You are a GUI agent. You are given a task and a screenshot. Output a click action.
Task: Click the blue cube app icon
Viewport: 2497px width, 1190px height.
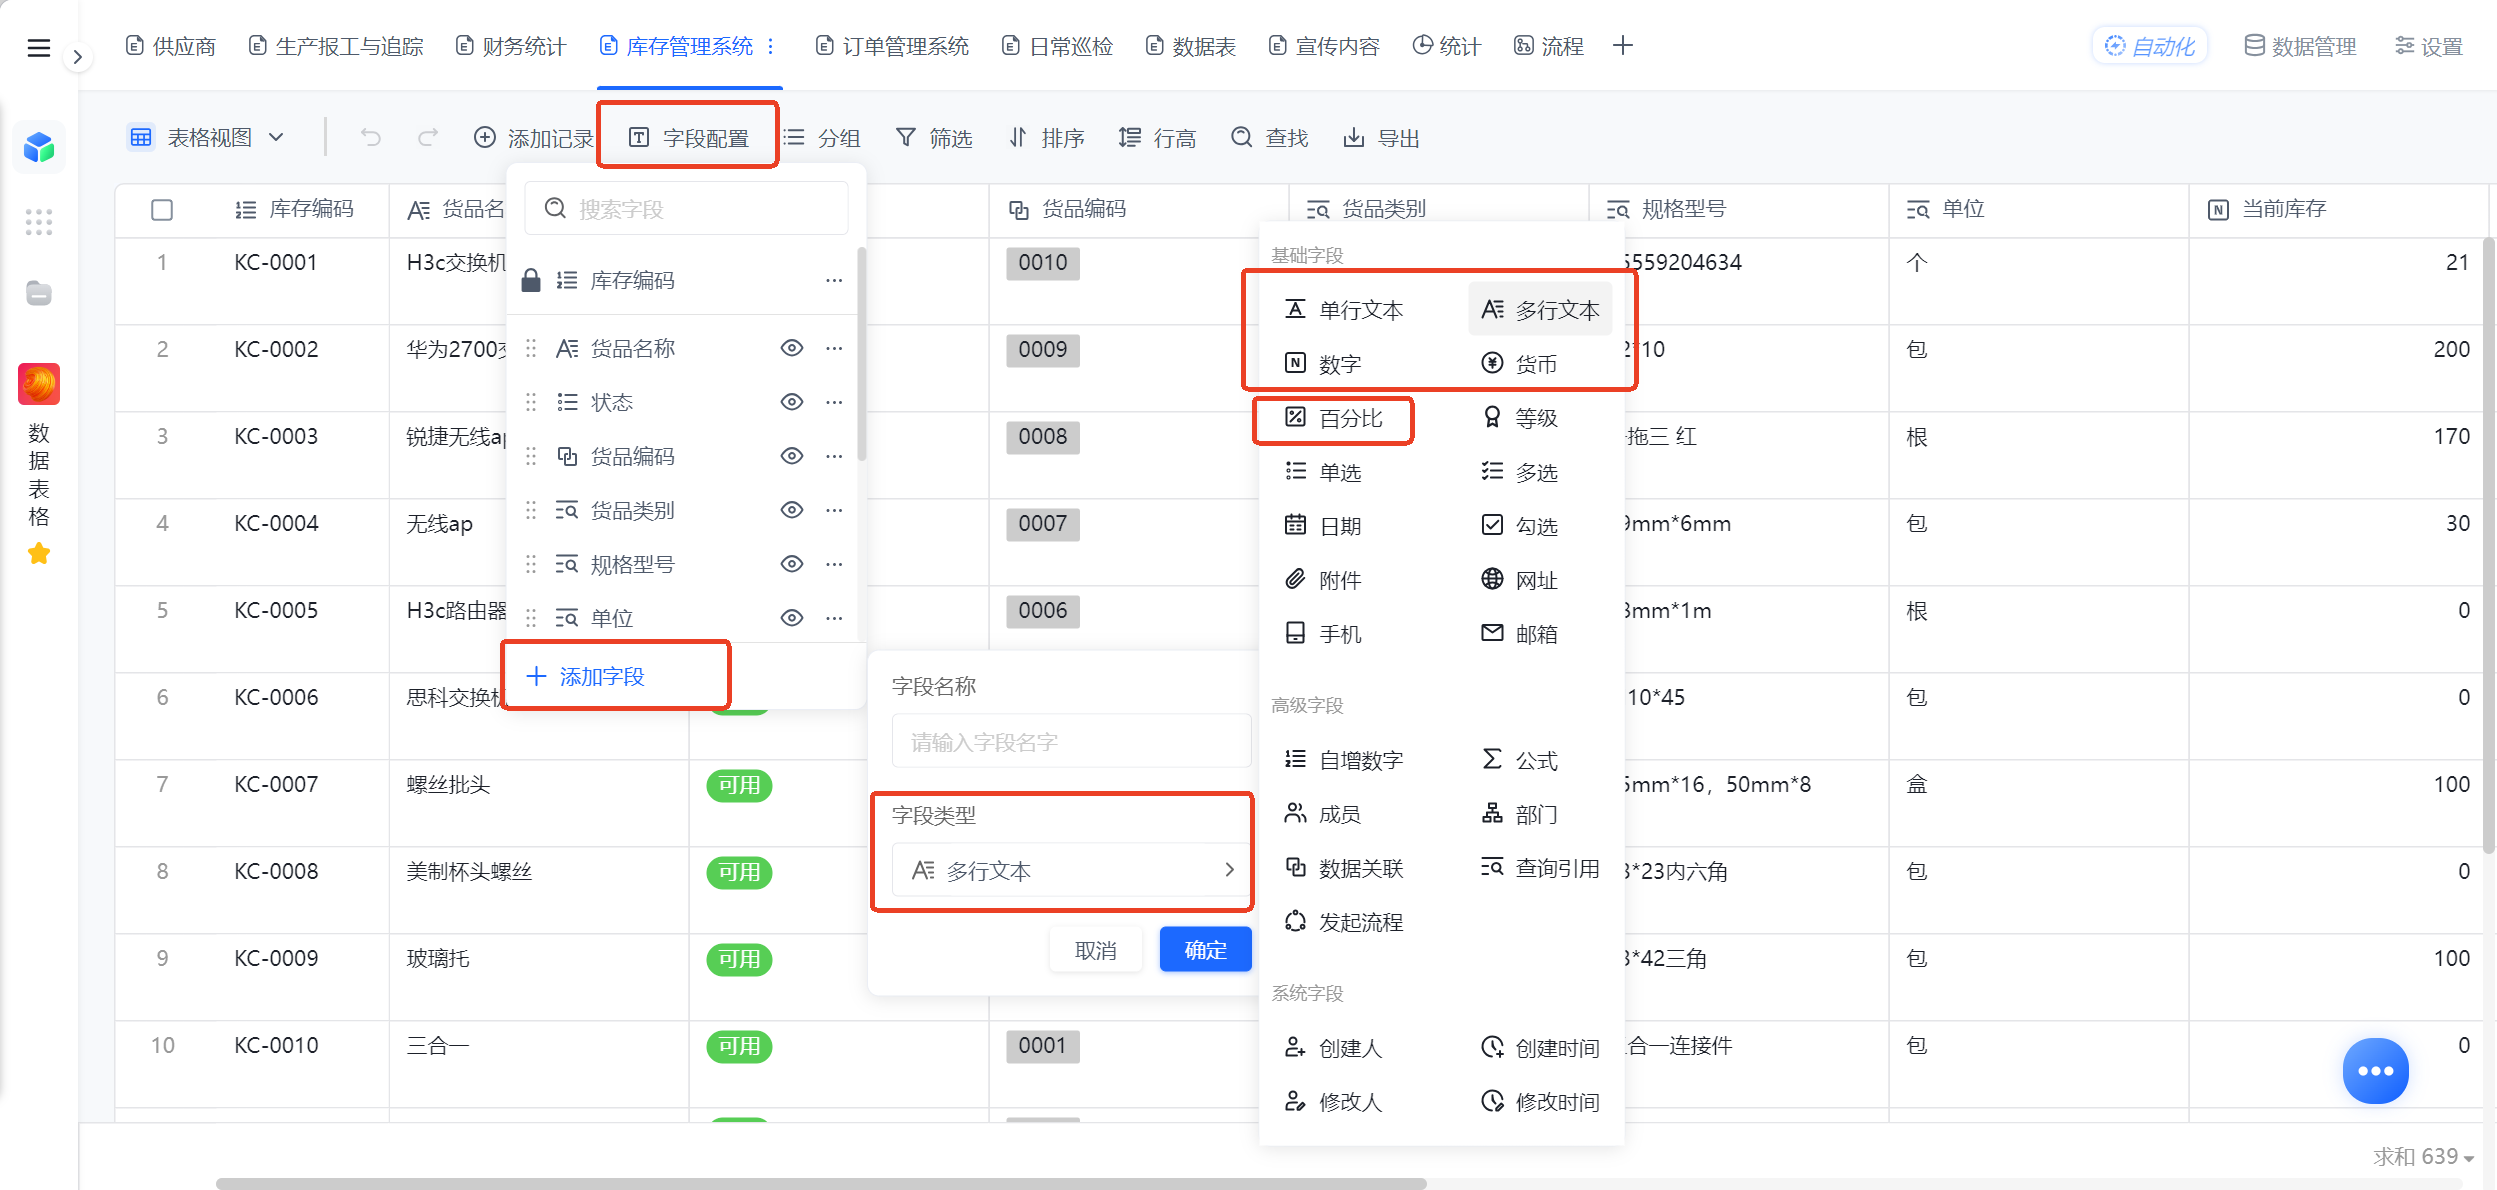(39, 147)
